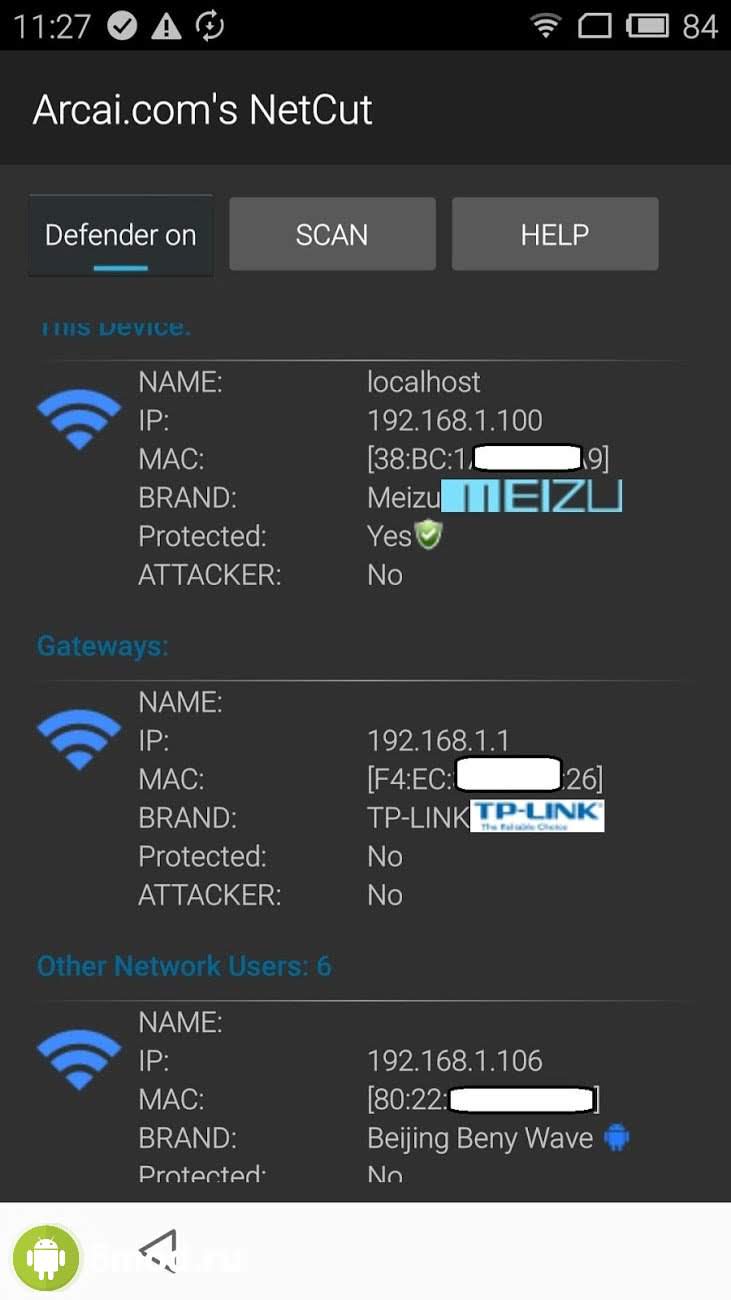Tap the gateway IP address 192.168.1.1
The width and height of the screenshot is (731, 1300).
(x=439, y=740)
